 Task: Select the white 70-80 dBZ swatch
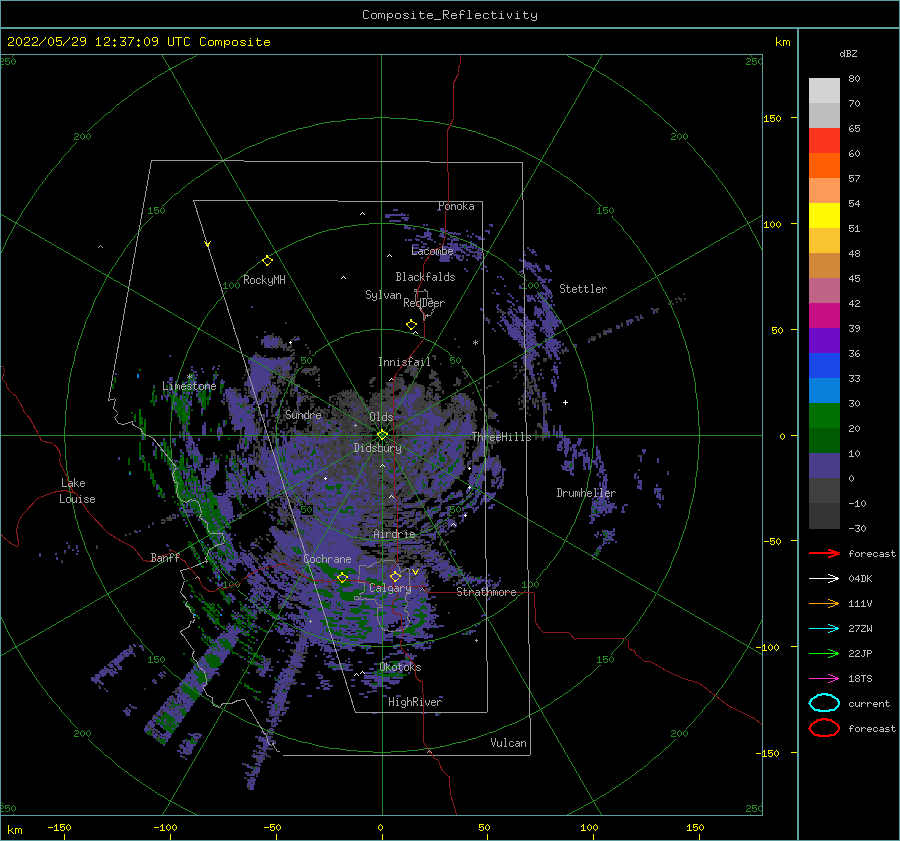(824, 91)
